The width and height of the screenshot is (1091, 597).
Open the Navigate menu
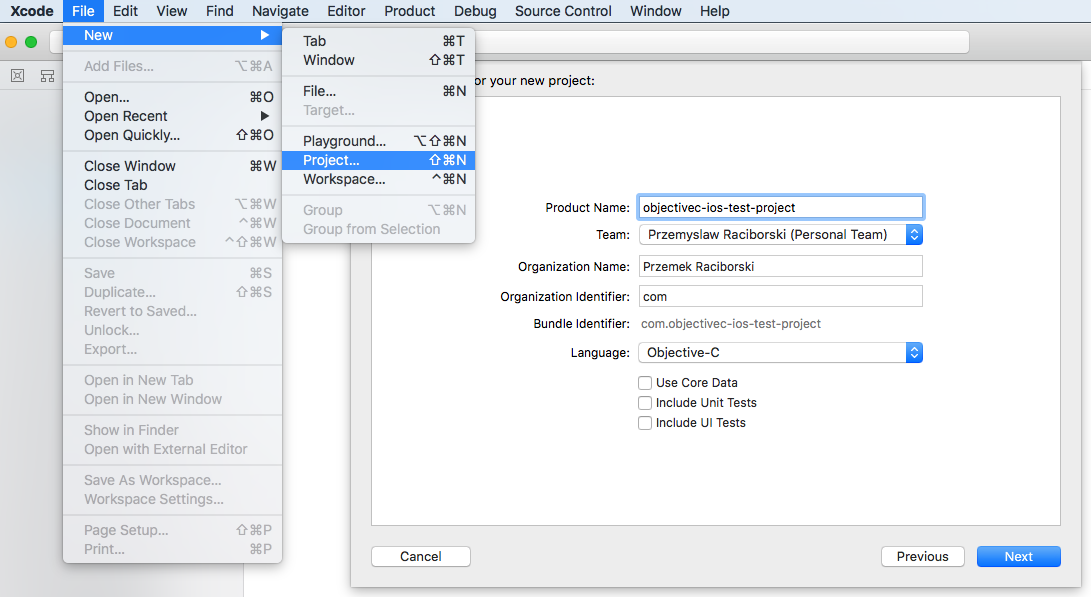click(x=279, y=11)
